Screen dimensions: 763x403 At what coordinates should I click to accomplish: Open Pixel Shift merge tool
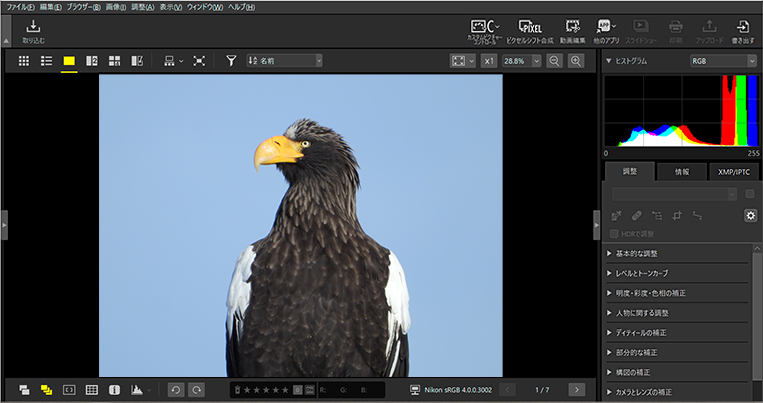[529, 30]
